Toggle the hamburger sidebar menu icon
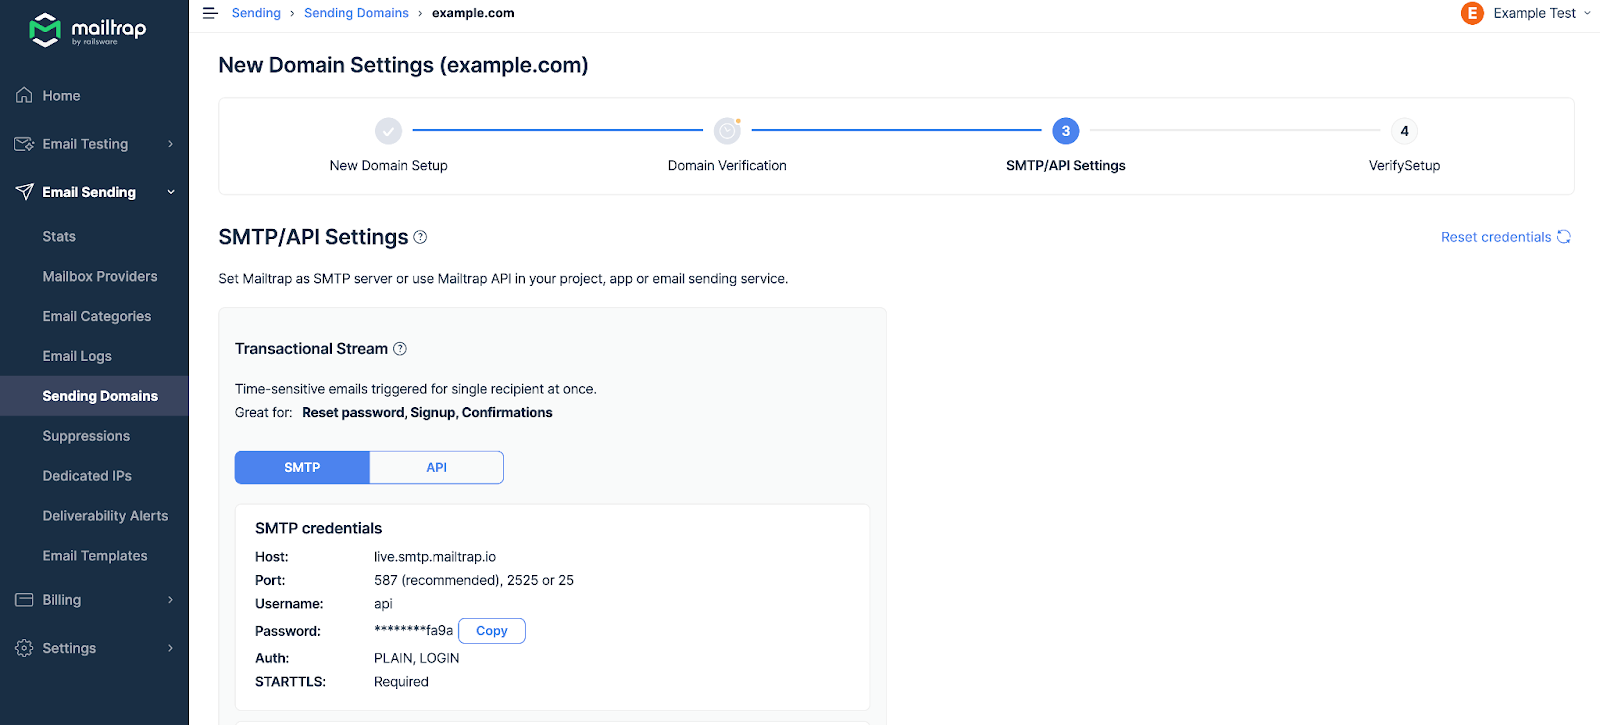This screenshot has width=1600, height=725. click(x=210, y=13)
